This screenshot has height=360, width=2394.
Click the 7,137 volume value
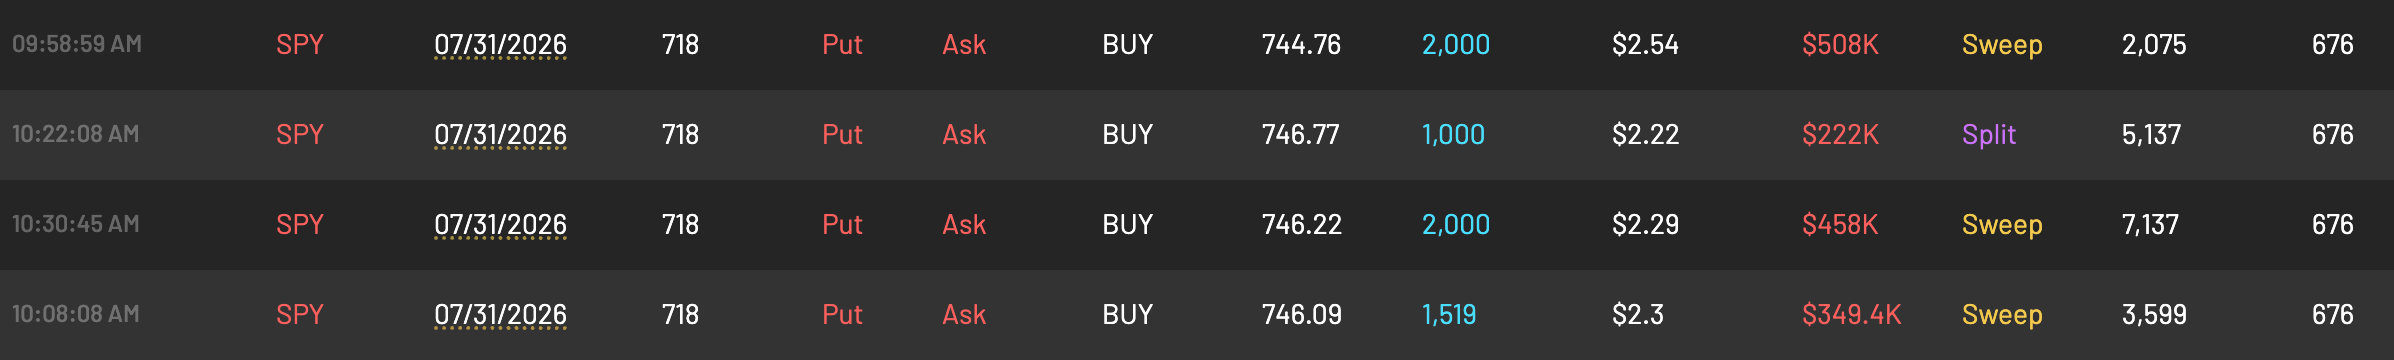point(2150,225)
